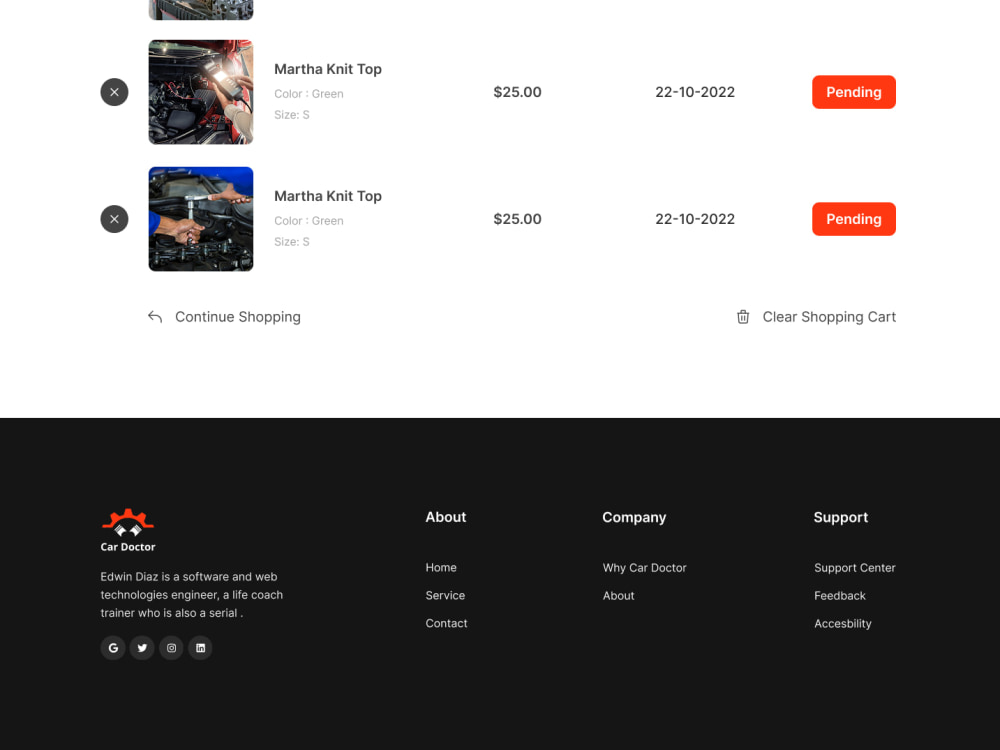Click the back arrow icon before Continue Shopping
Screen dimensions: 1000x750
point(155,317)
